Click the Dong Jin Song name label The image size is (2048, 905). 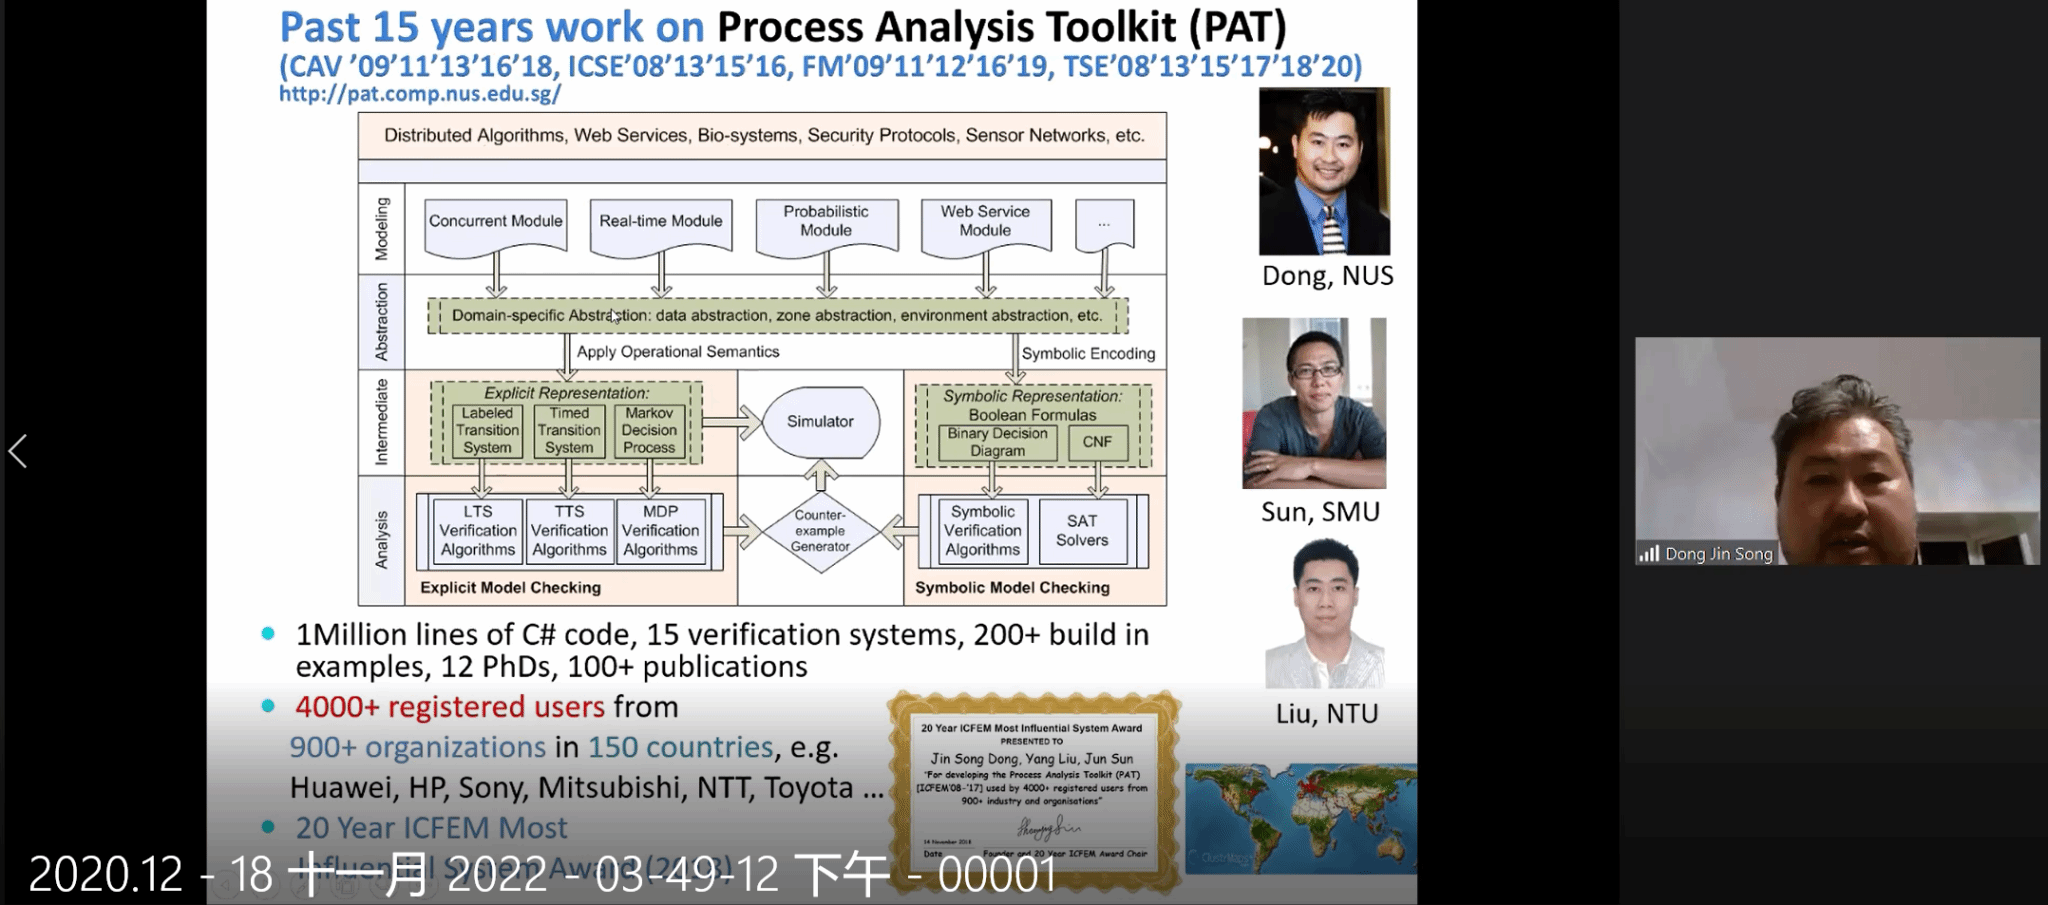point(1717,554)
